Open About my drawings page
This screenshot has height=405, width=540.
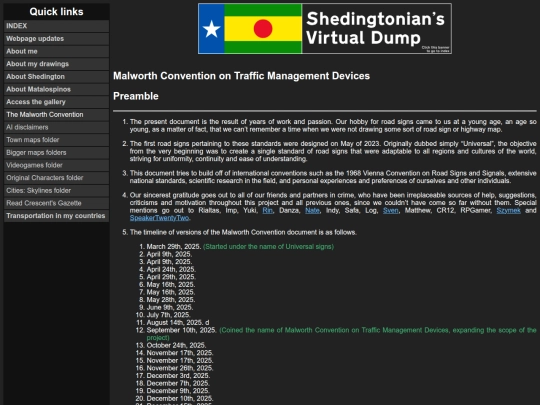tap(56, 64)
